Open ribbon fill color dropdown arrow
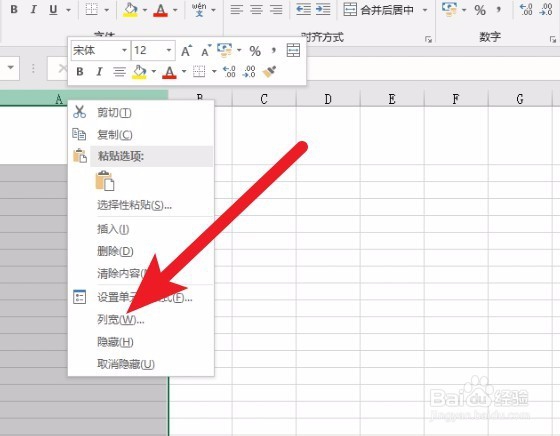This screenshot has height=436, width=560. coord(144,10)
